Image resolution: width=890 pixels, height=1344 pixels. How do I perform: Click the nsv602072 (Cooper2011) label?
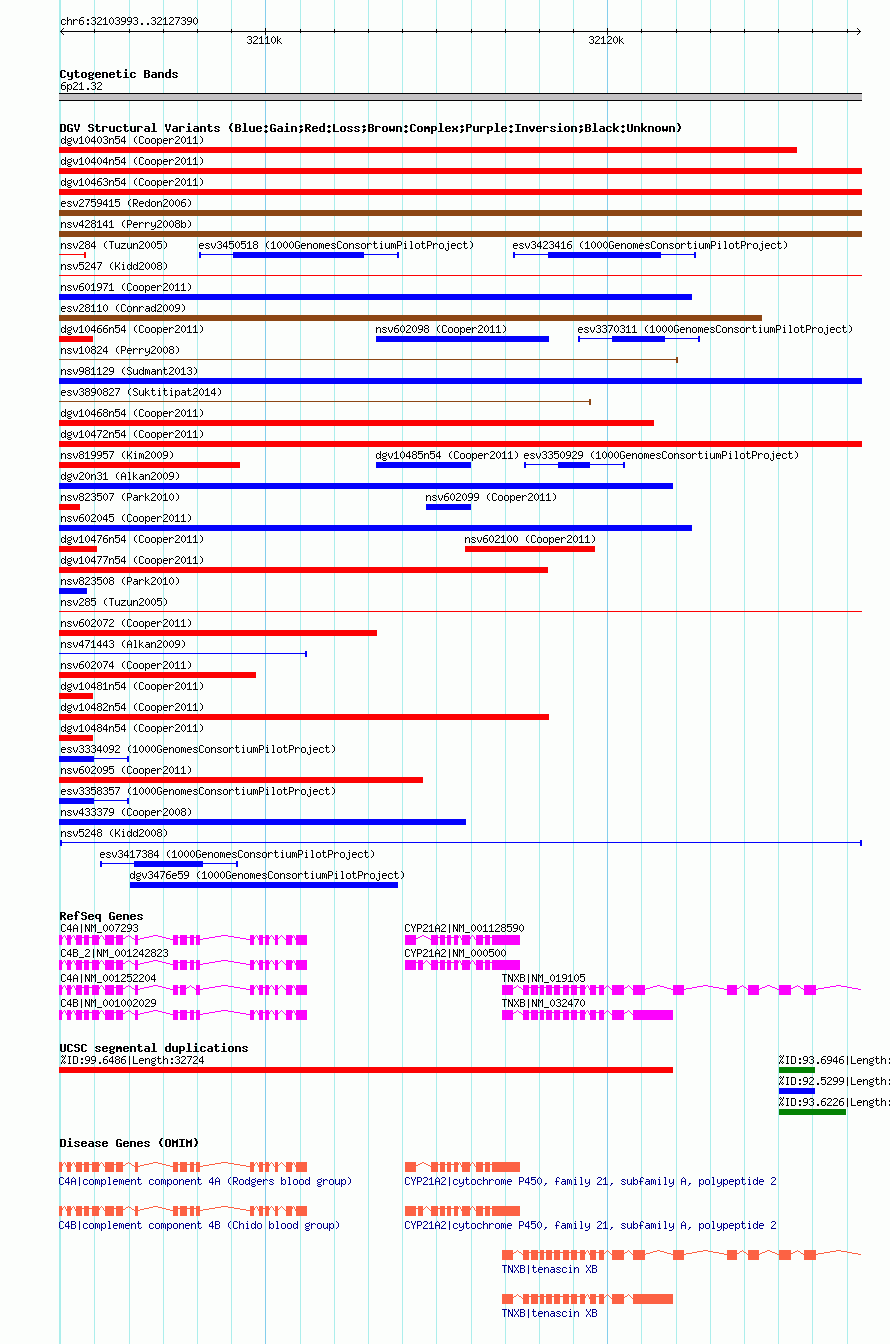[126, 623]
